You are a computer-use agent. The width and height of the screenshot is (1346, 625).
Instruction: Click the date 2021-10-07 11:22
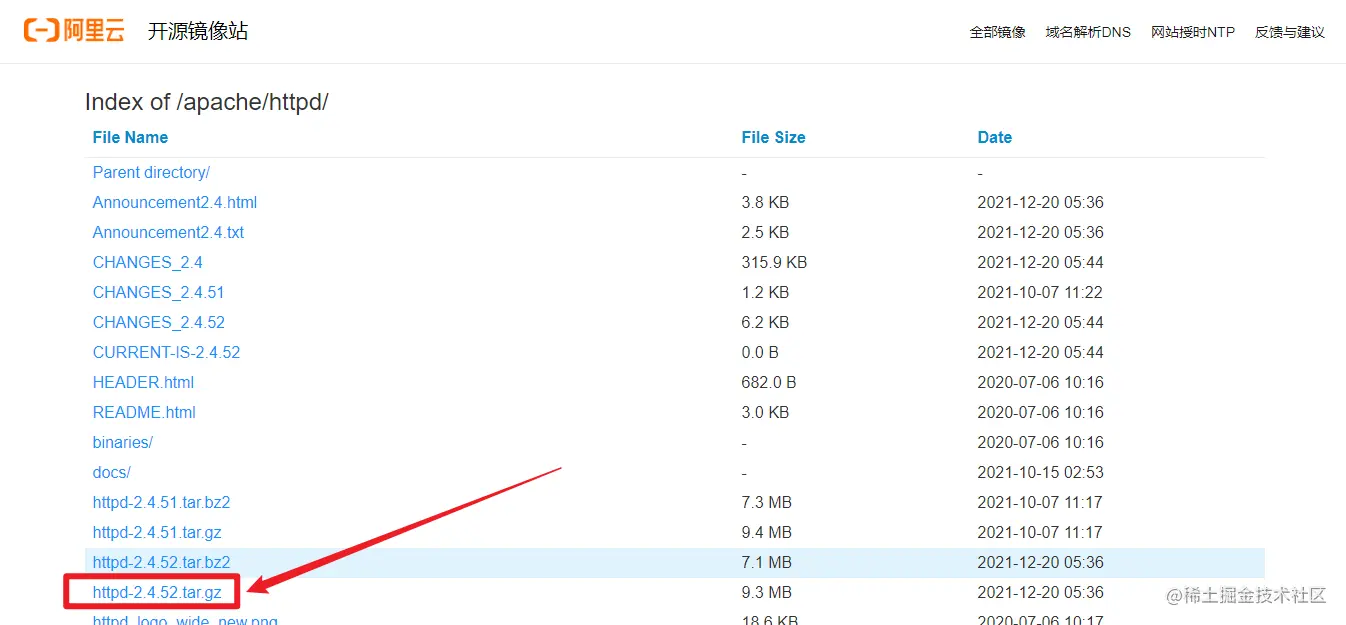point(1040,292)
